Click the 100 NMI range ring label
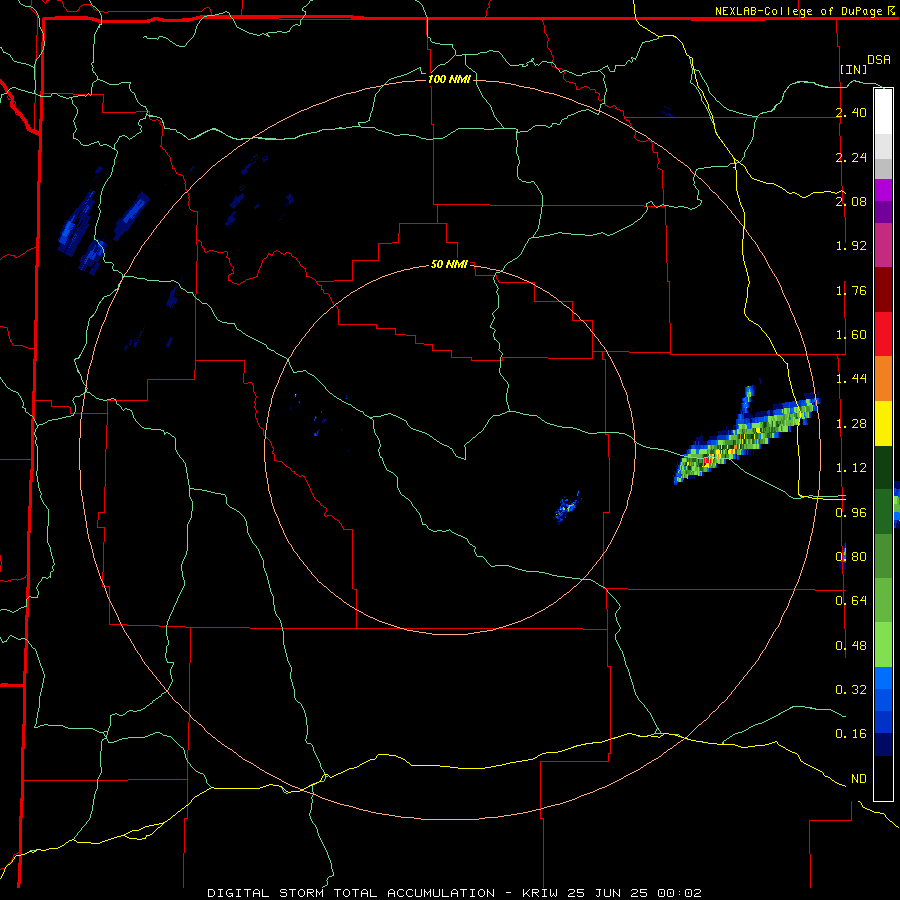The width and height of the screenshot is (900, 900). [449, 79]
